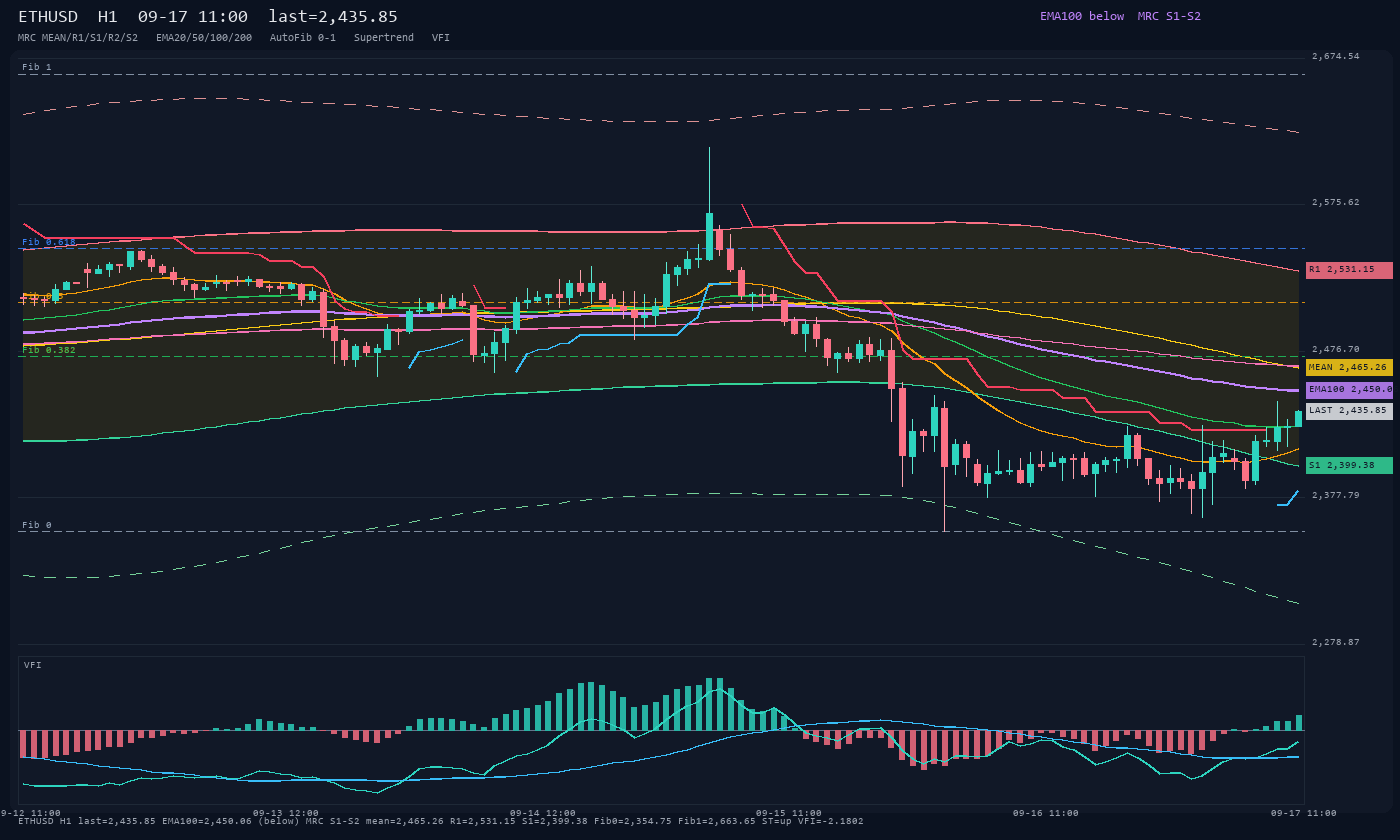This screenshot has height=840, width=1400.
Task: Click the 09-16 11:00 time axis label
Action: coord(1045,813)
